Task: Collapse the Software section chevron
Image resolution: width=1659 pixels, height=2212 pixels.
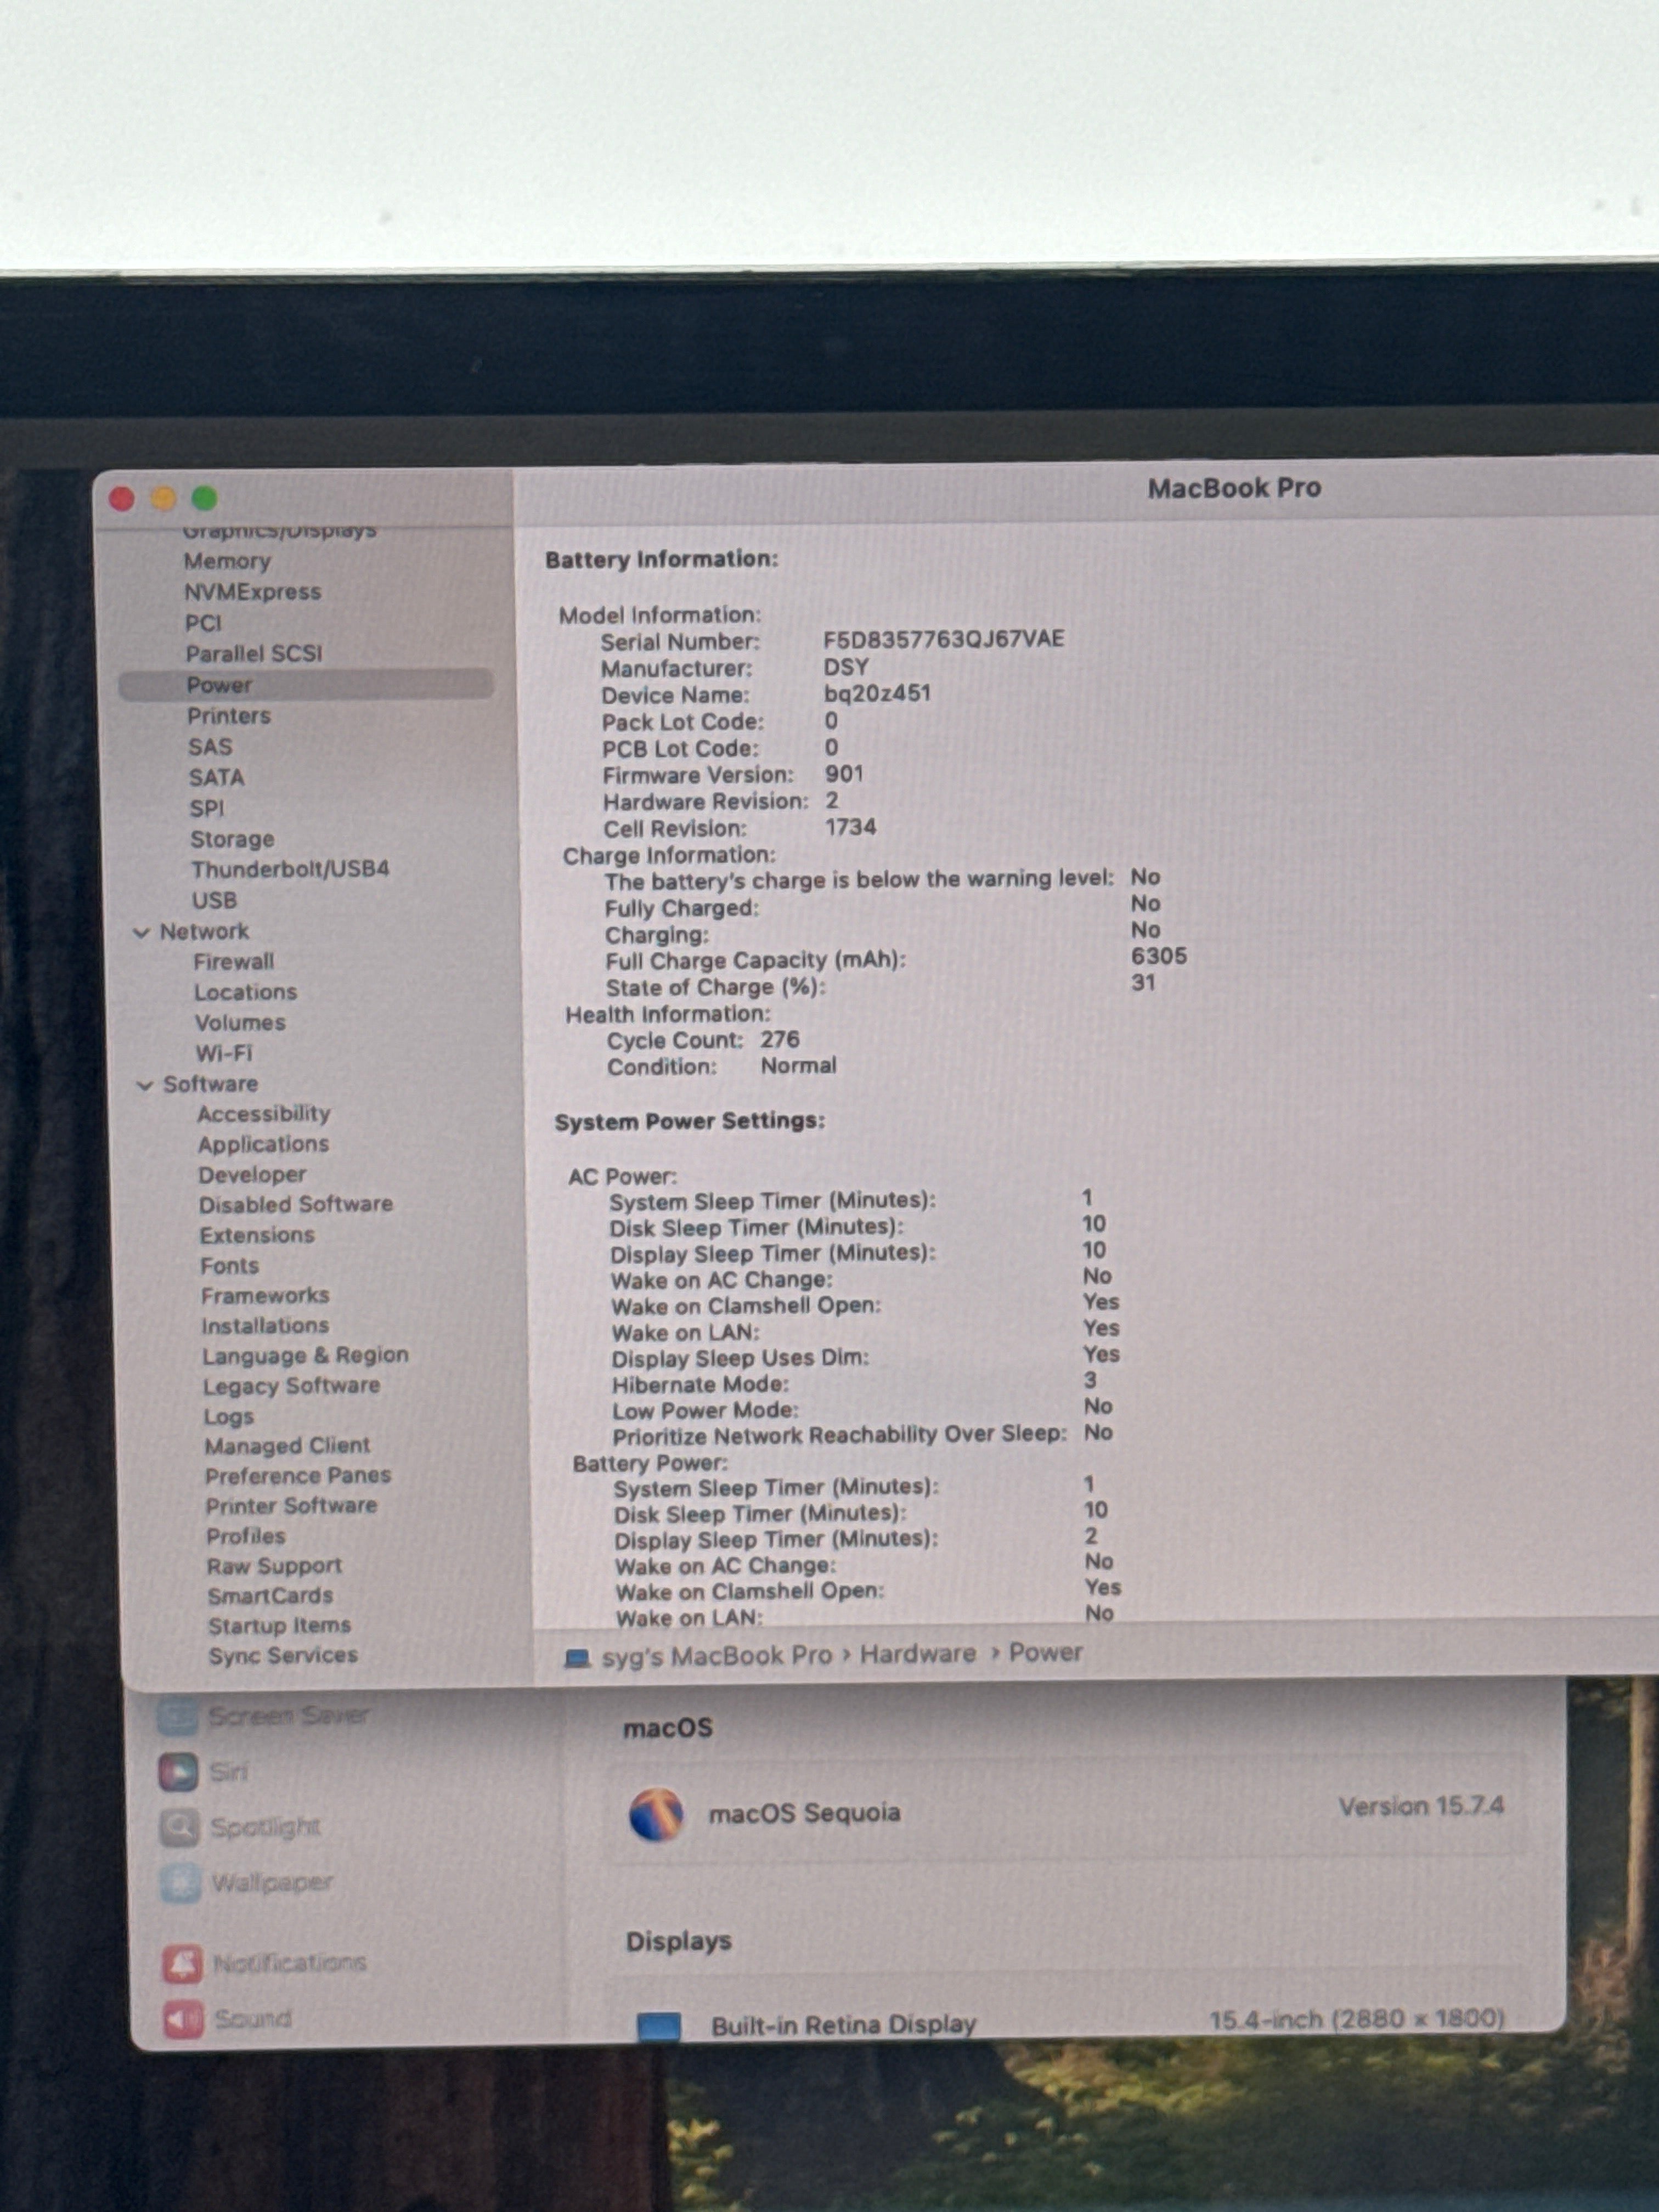Action: coord(145,1085)
